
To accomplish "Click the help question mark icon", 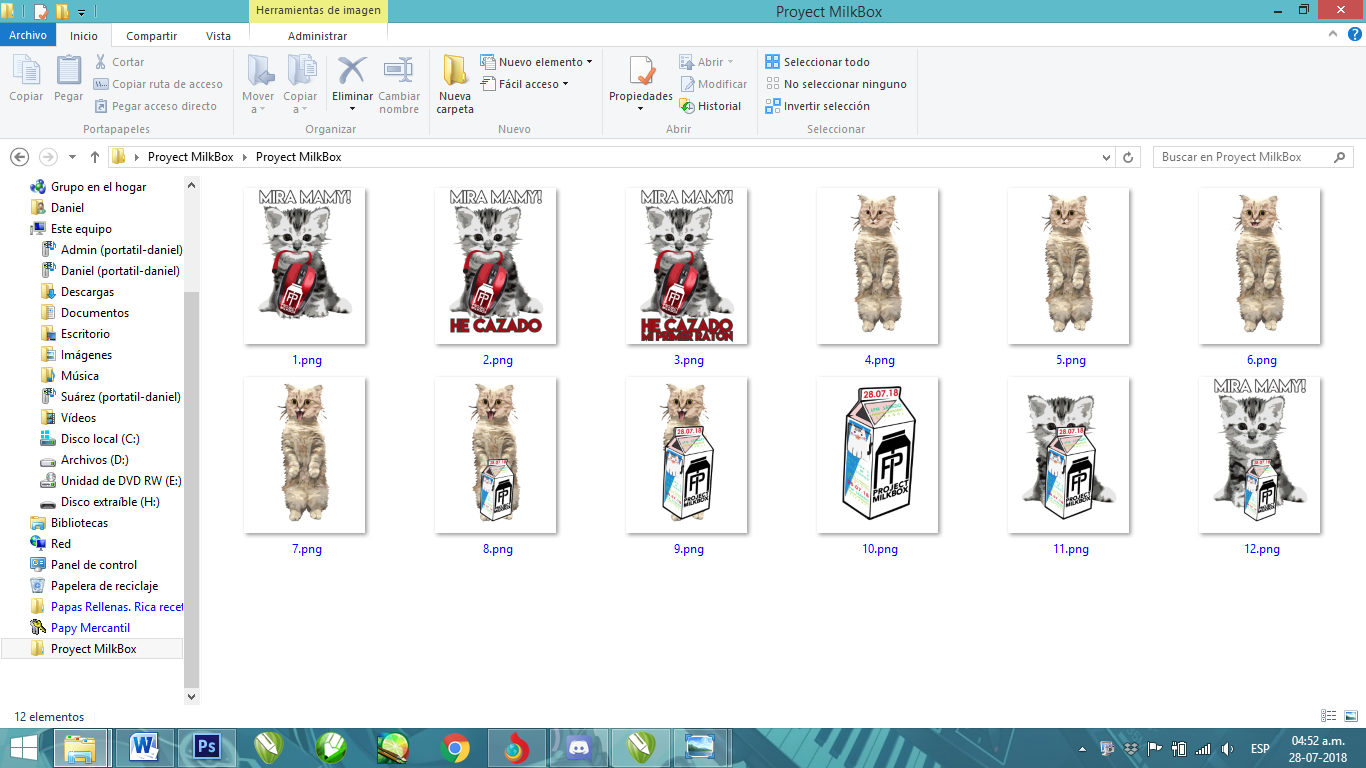I will (1354, 34).
